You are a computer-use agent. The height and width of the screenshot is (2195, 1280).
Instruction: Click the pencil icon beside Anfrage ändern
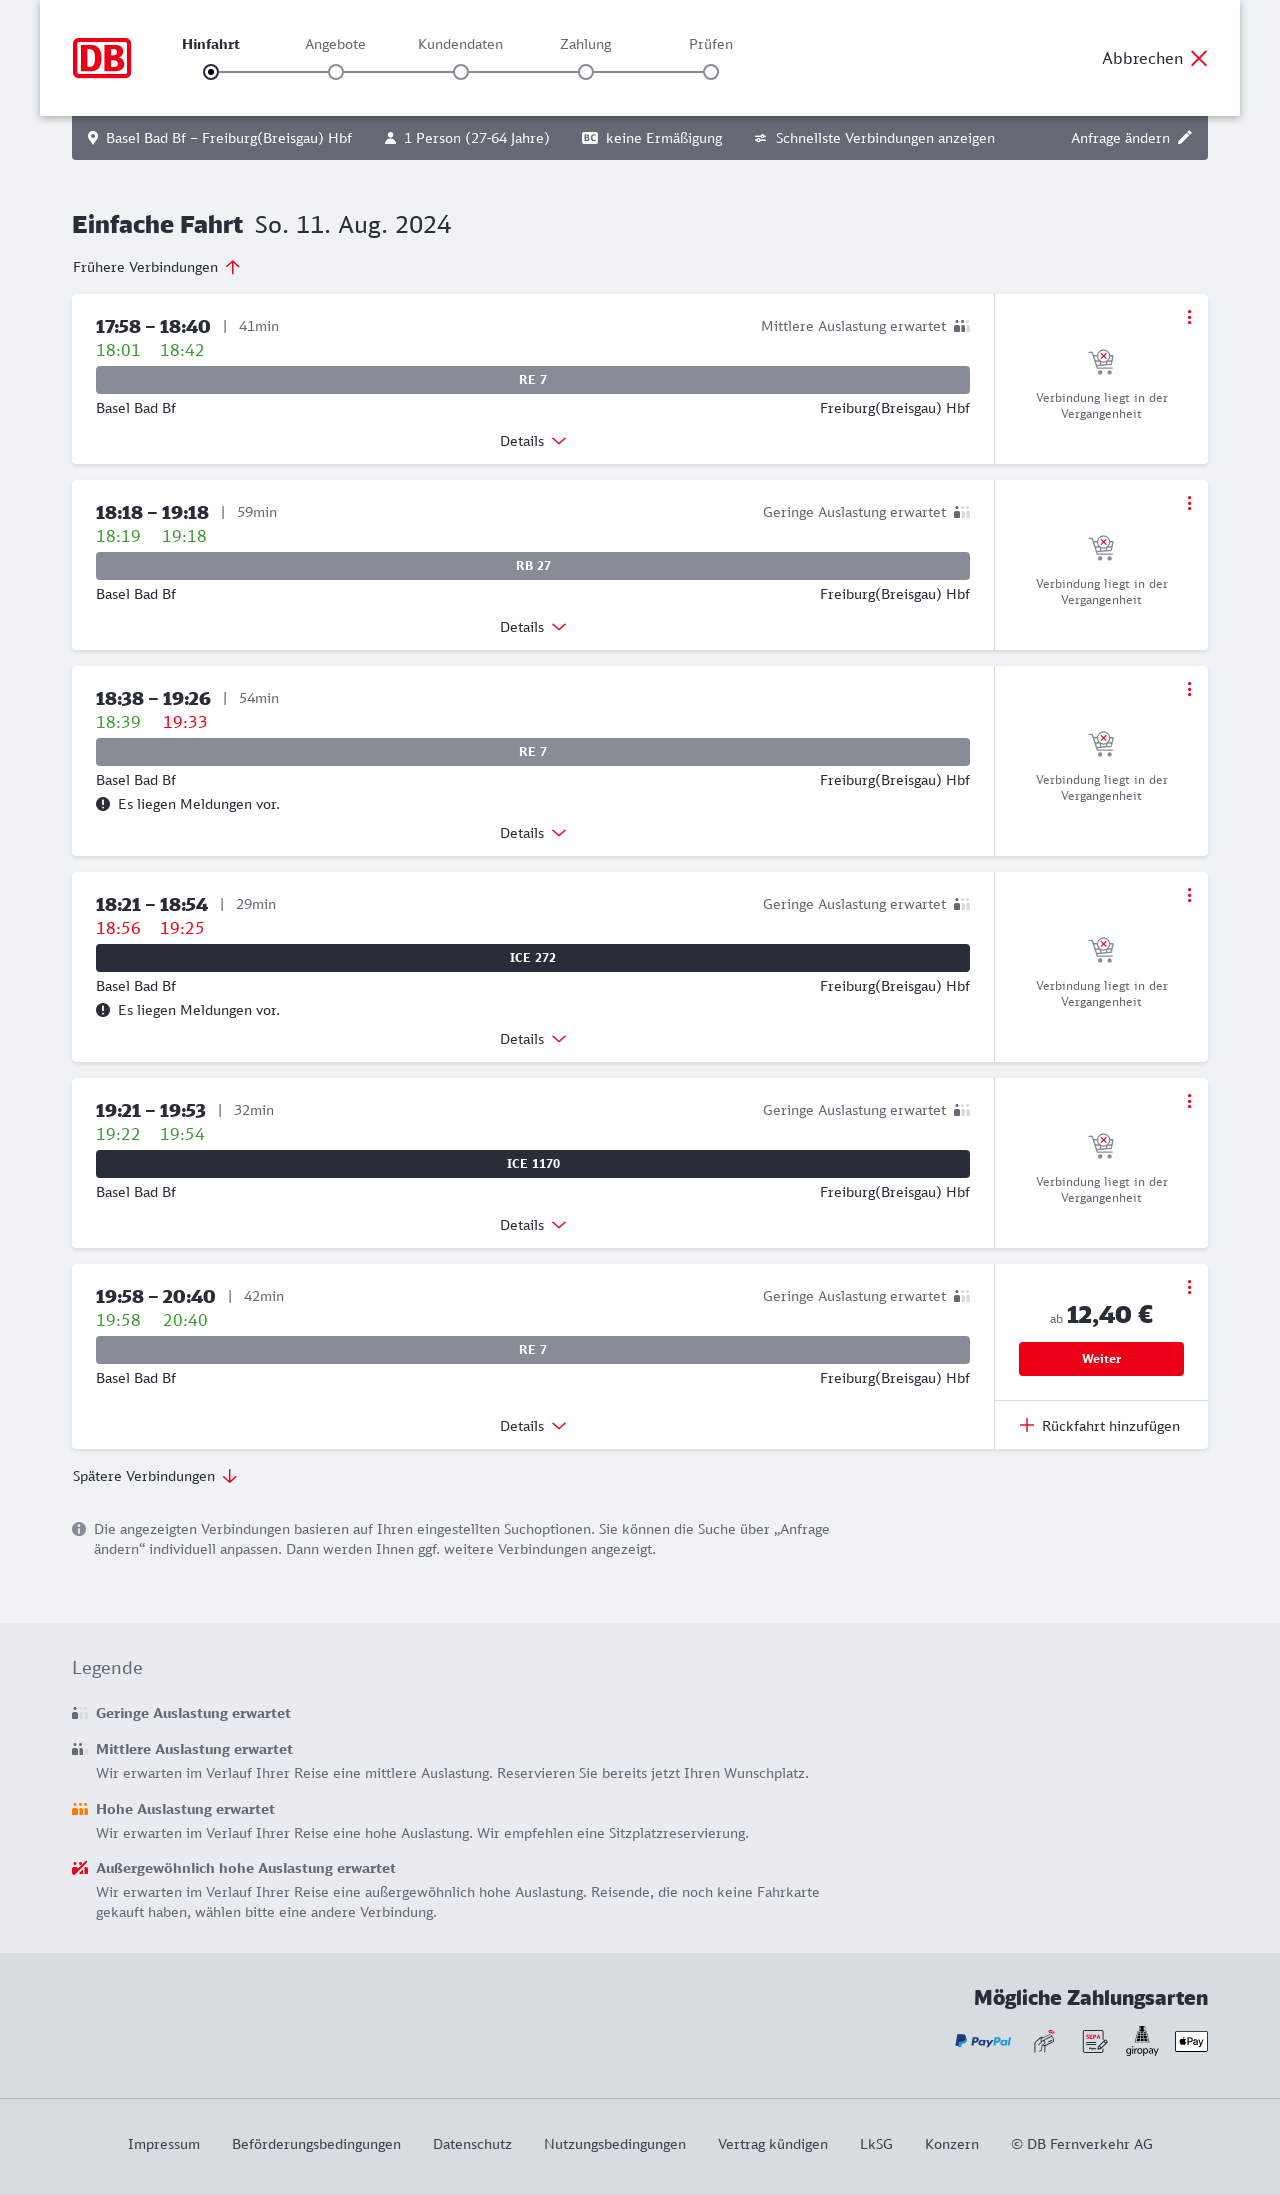[x=1185, y=138]
